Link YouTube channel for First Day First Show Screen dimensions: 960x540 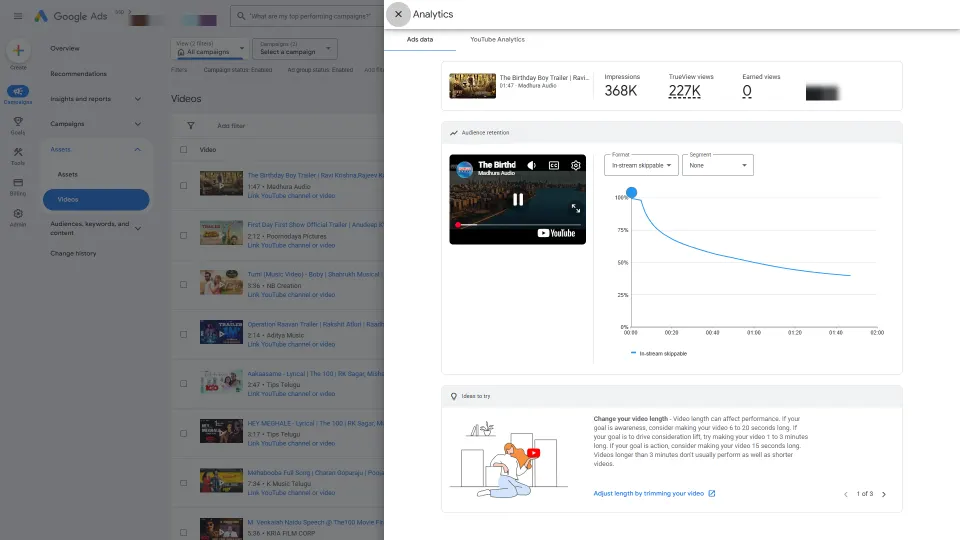(x=291, y=246)
